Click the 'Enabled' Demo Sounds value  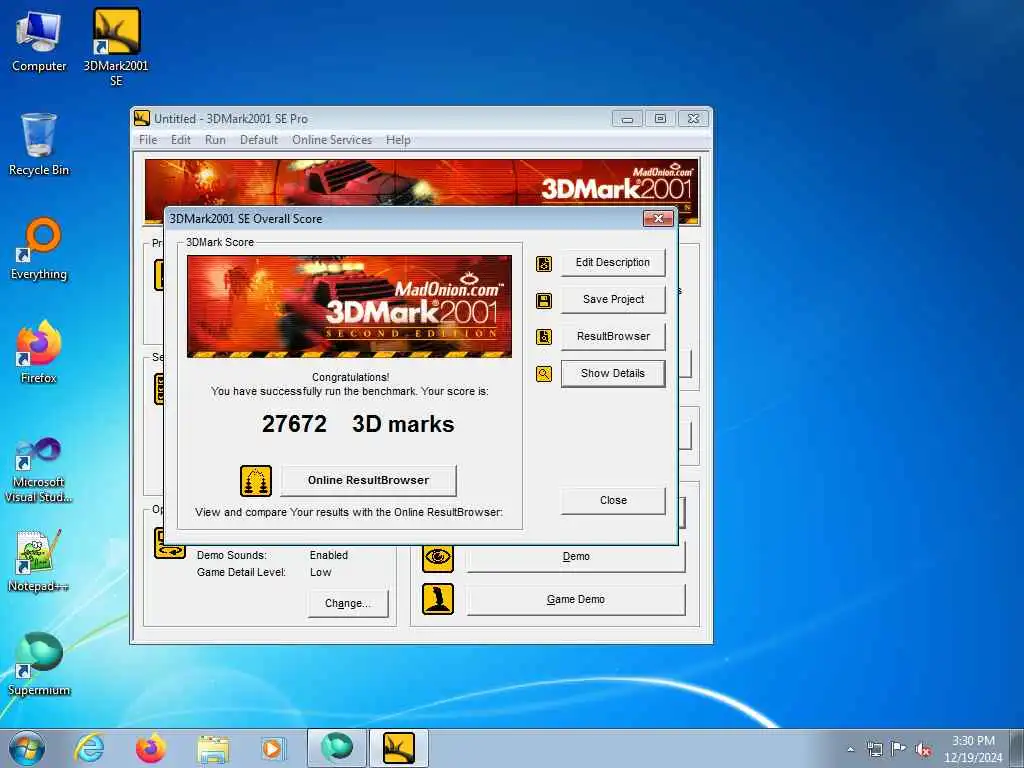328,556
